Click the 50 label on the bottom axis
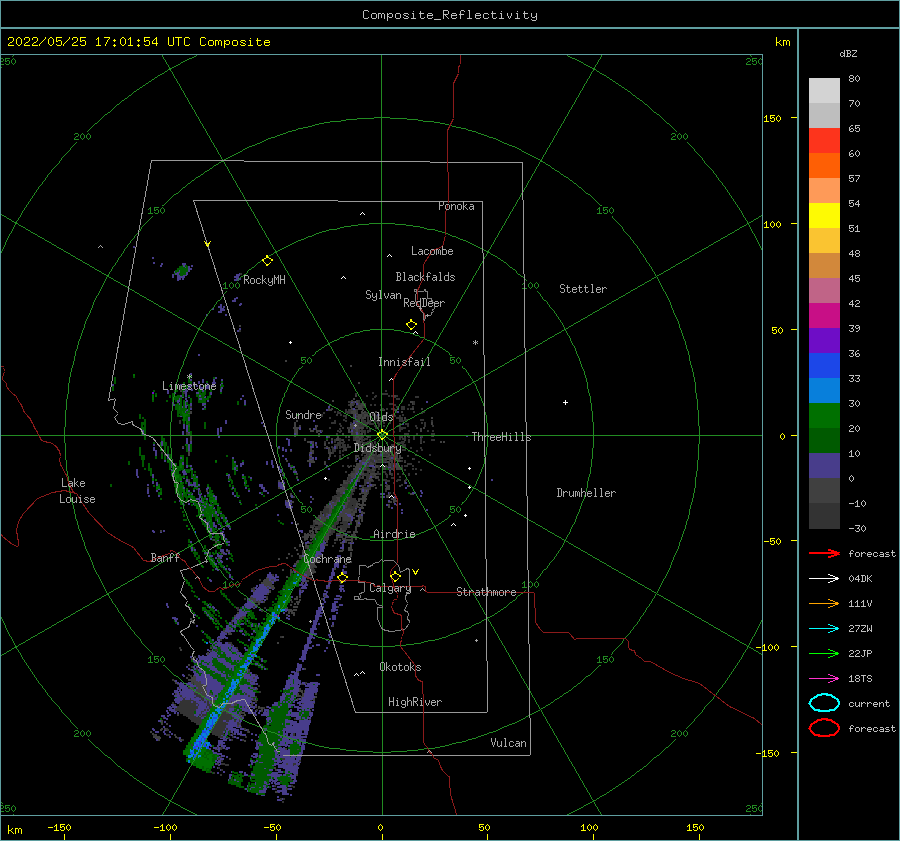Viewport: 900px width, 841px height. coord(484,827)
